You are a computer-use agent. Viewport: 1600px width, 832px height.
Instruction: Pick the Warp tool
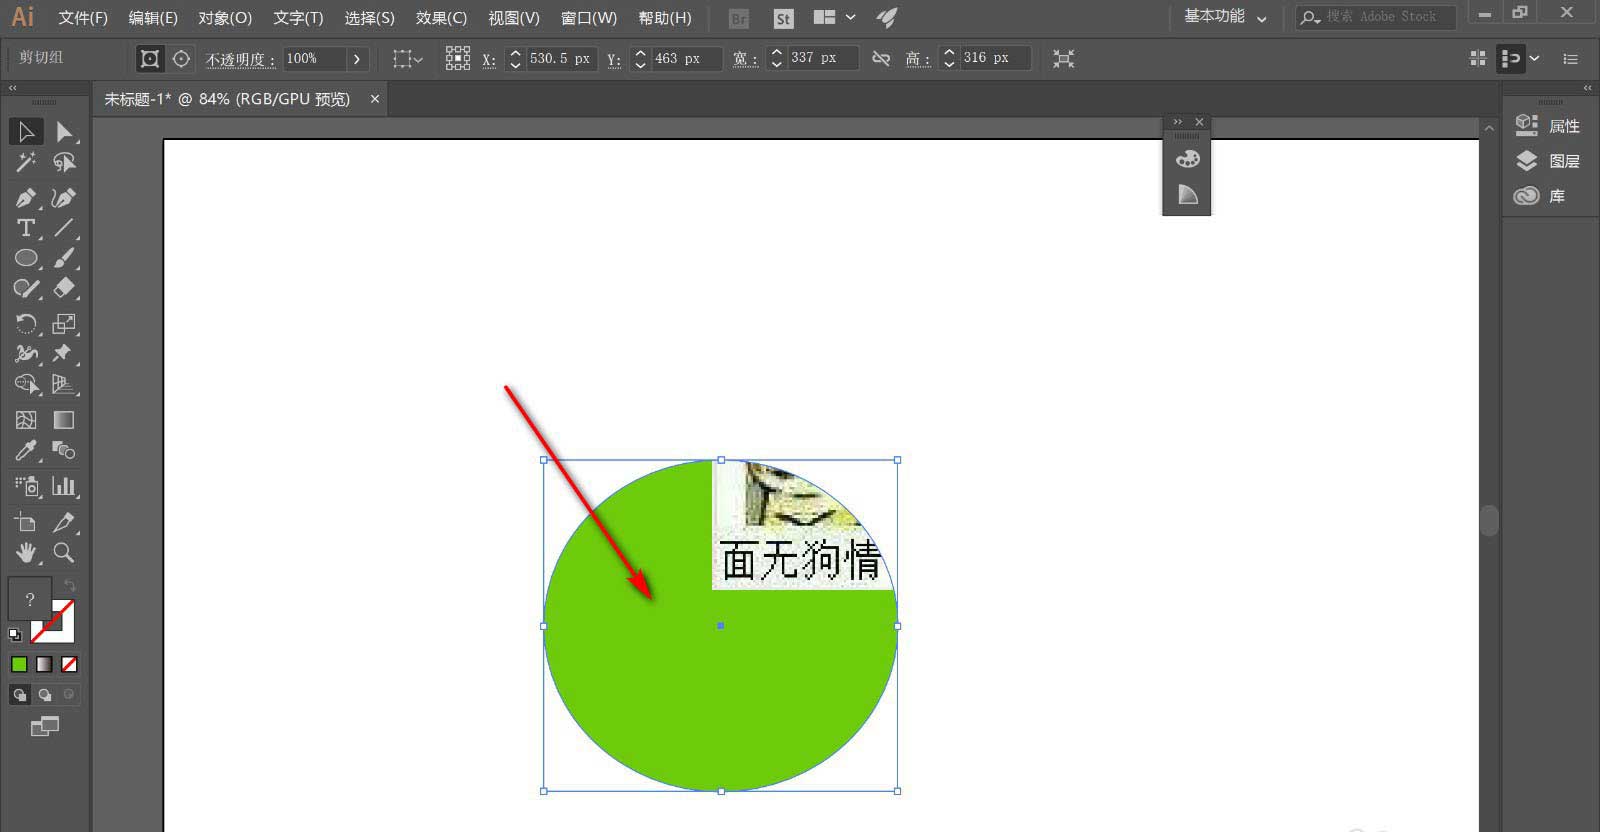point(26,354)
